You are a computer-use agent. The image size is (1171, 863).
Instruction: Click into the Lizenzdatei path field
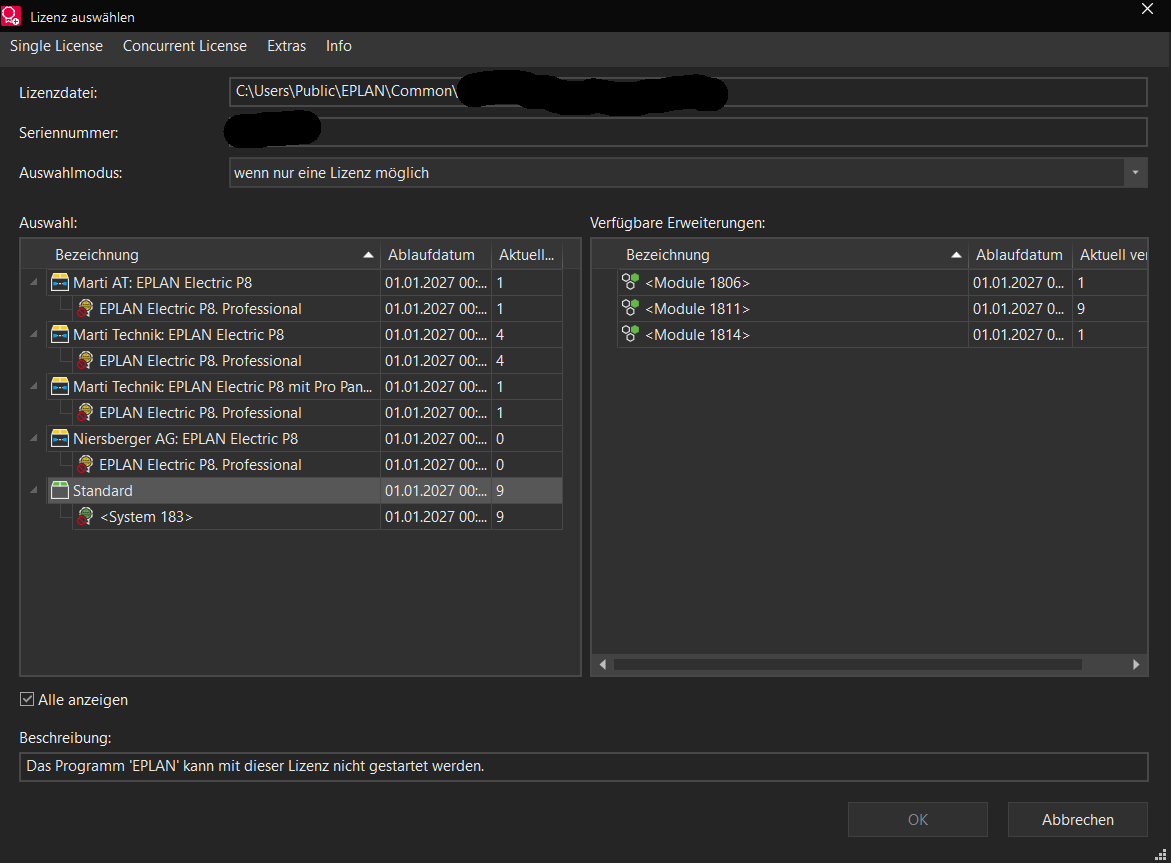click(x=688, y=92)
